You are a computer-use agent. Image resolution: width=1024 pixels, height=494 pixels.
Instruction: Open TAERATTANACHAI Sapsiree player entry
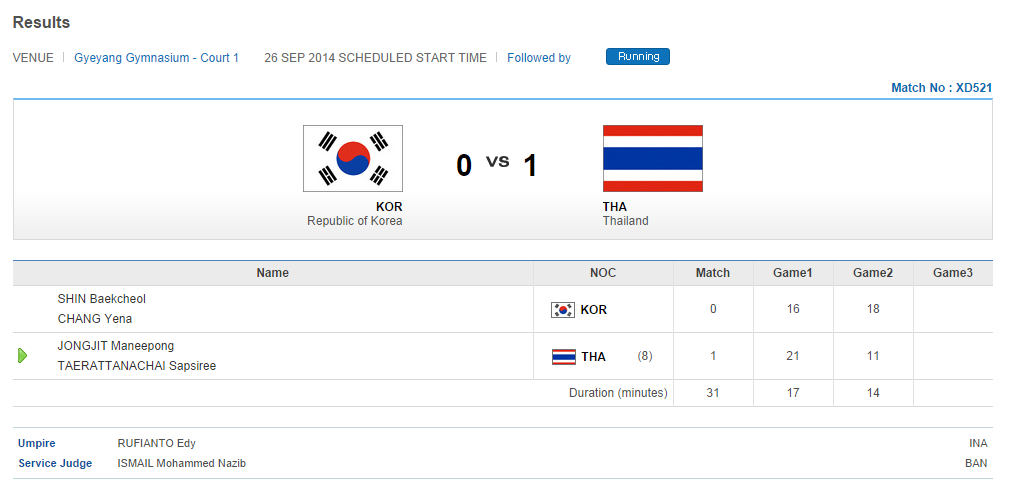[x=137, y=366]
